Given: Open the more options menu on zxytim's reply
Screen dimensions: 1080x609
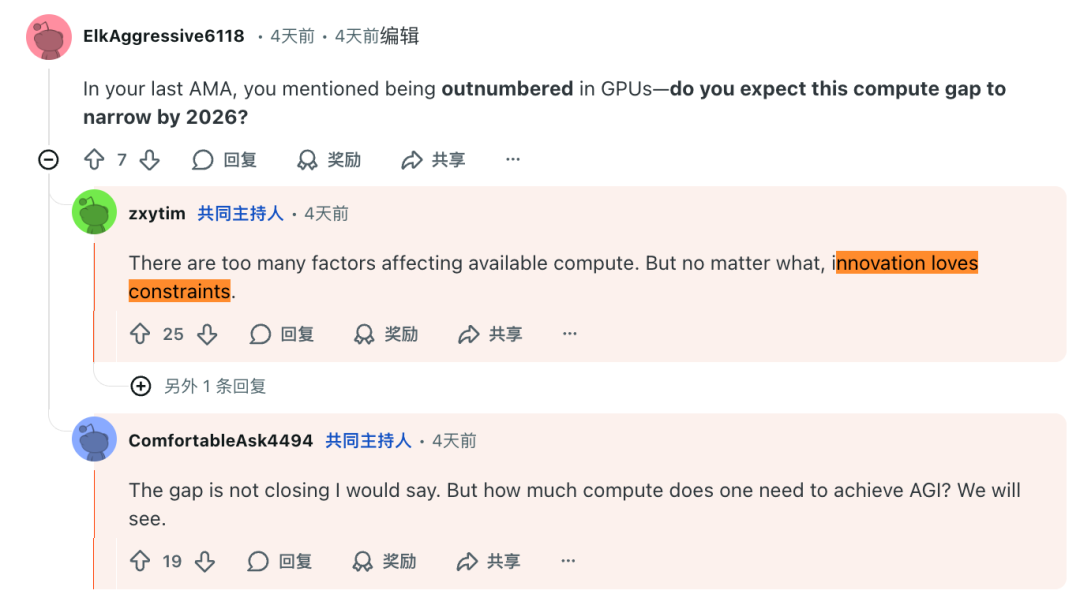Looking at the screenshot, I should [x=570, y=334].
